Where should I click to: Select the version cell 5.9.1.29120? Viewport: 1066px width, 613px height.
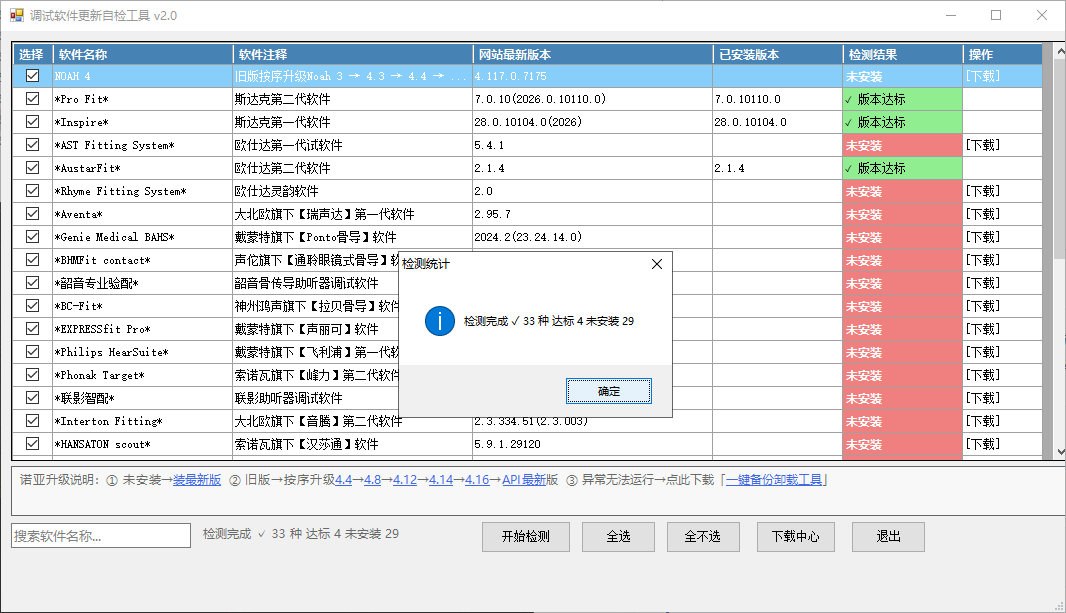point(593,444)
